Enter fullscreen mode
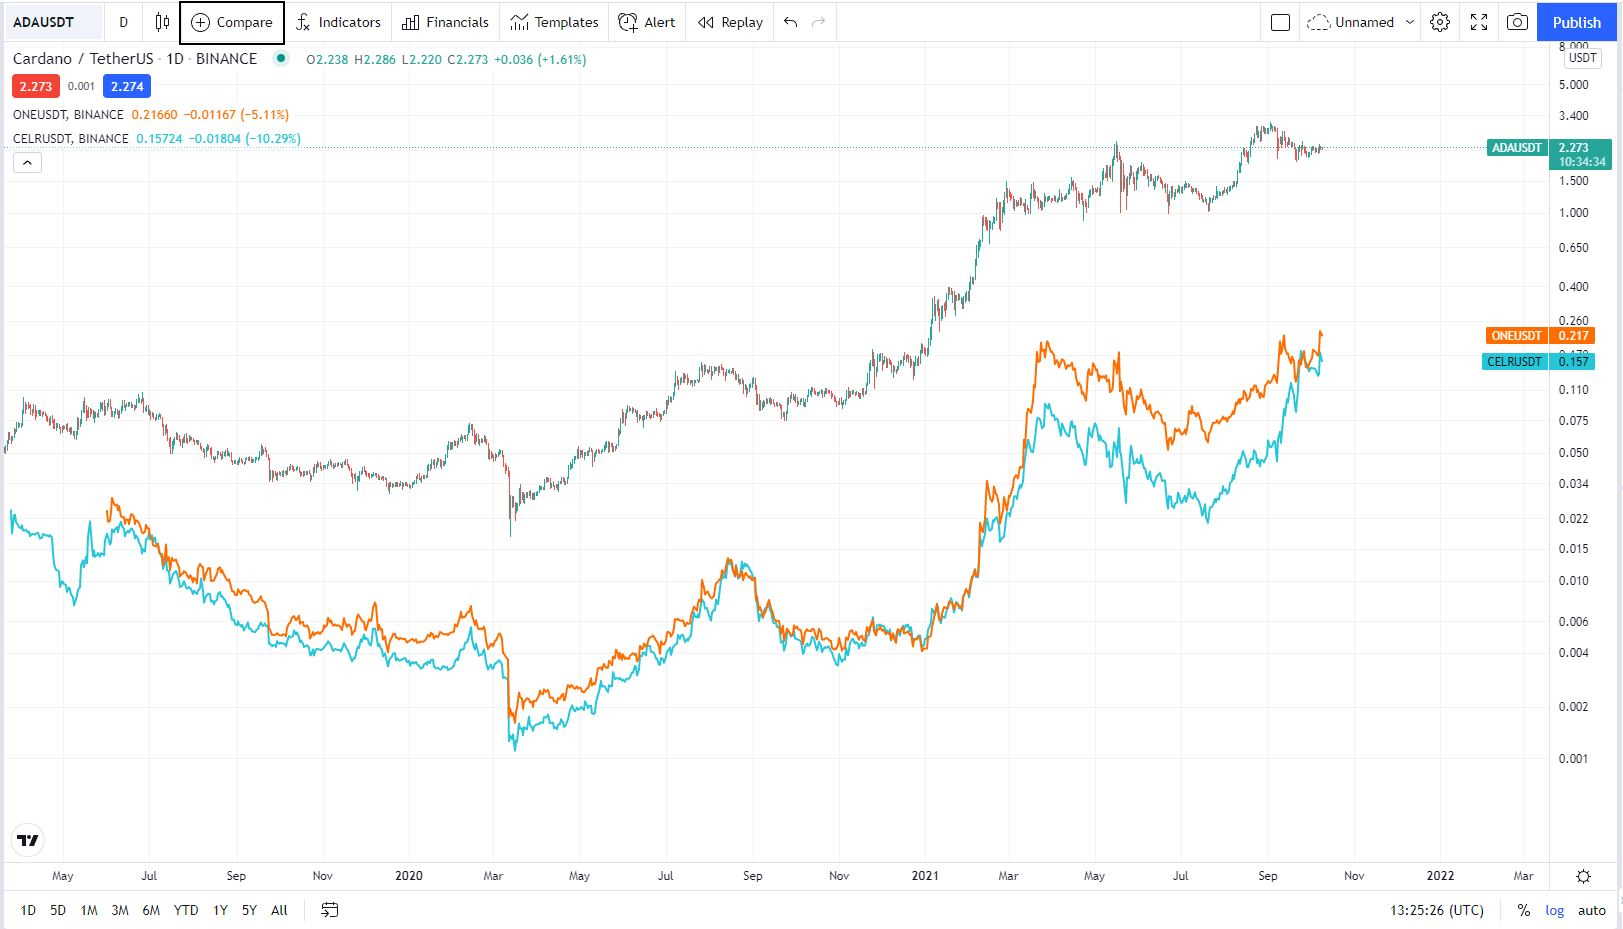1623x929 pixels. pyautogui.click(x=1479, y=22)
